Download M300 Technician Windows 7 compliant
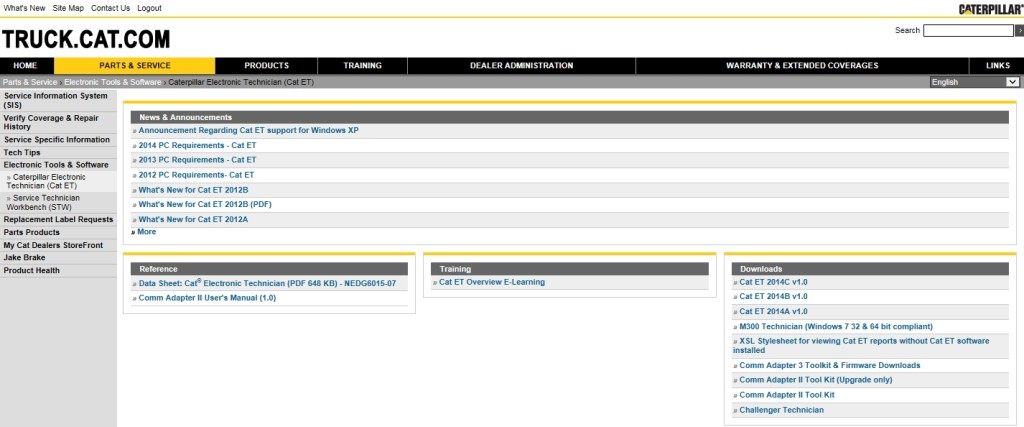The image size is (1024, 427). [x=836, y=326]
